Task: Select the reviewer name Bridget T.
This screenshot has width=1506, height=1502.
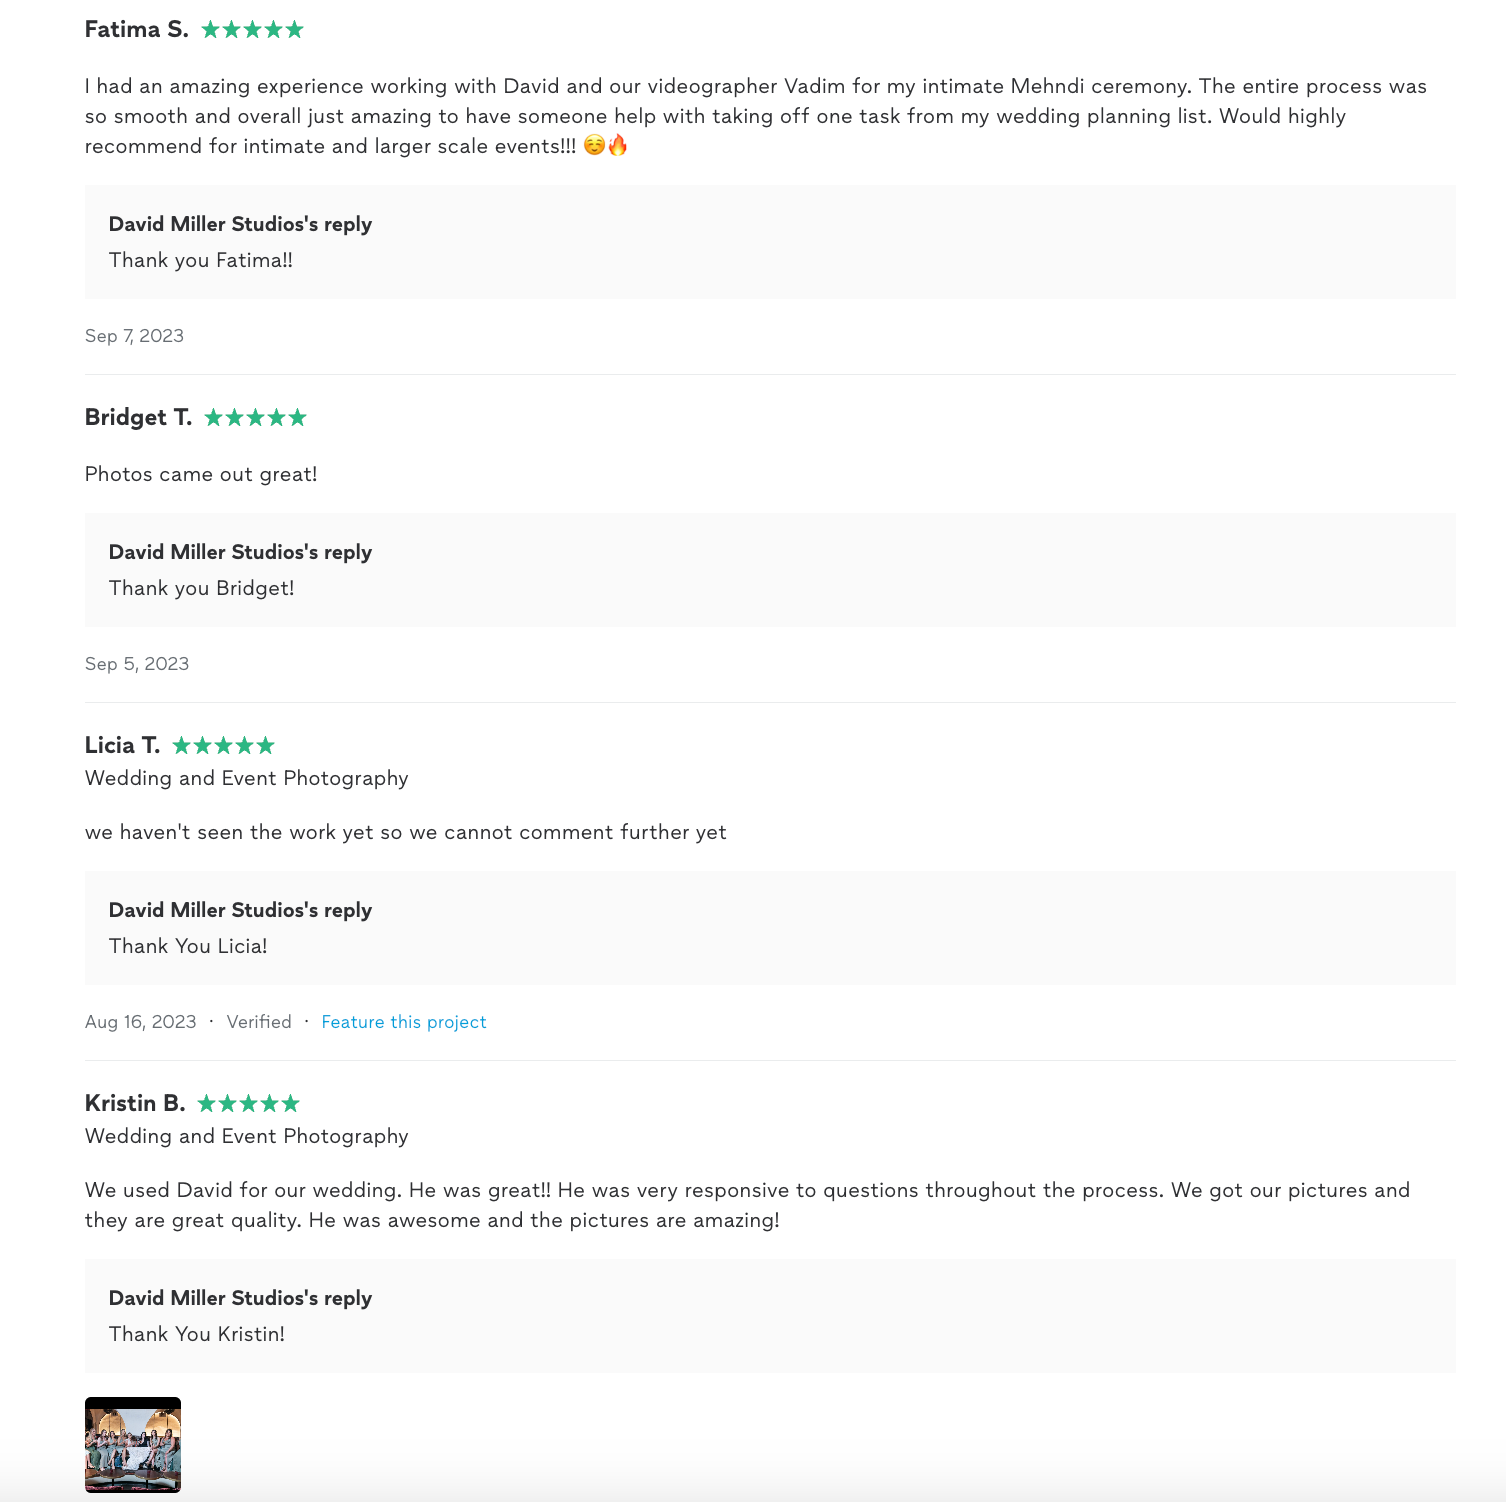Action: point(138,418)
